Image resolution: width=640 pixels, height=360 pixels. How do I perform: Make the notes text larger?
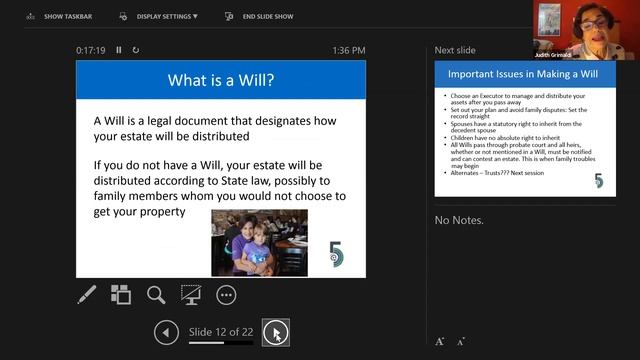click(440, 341)
